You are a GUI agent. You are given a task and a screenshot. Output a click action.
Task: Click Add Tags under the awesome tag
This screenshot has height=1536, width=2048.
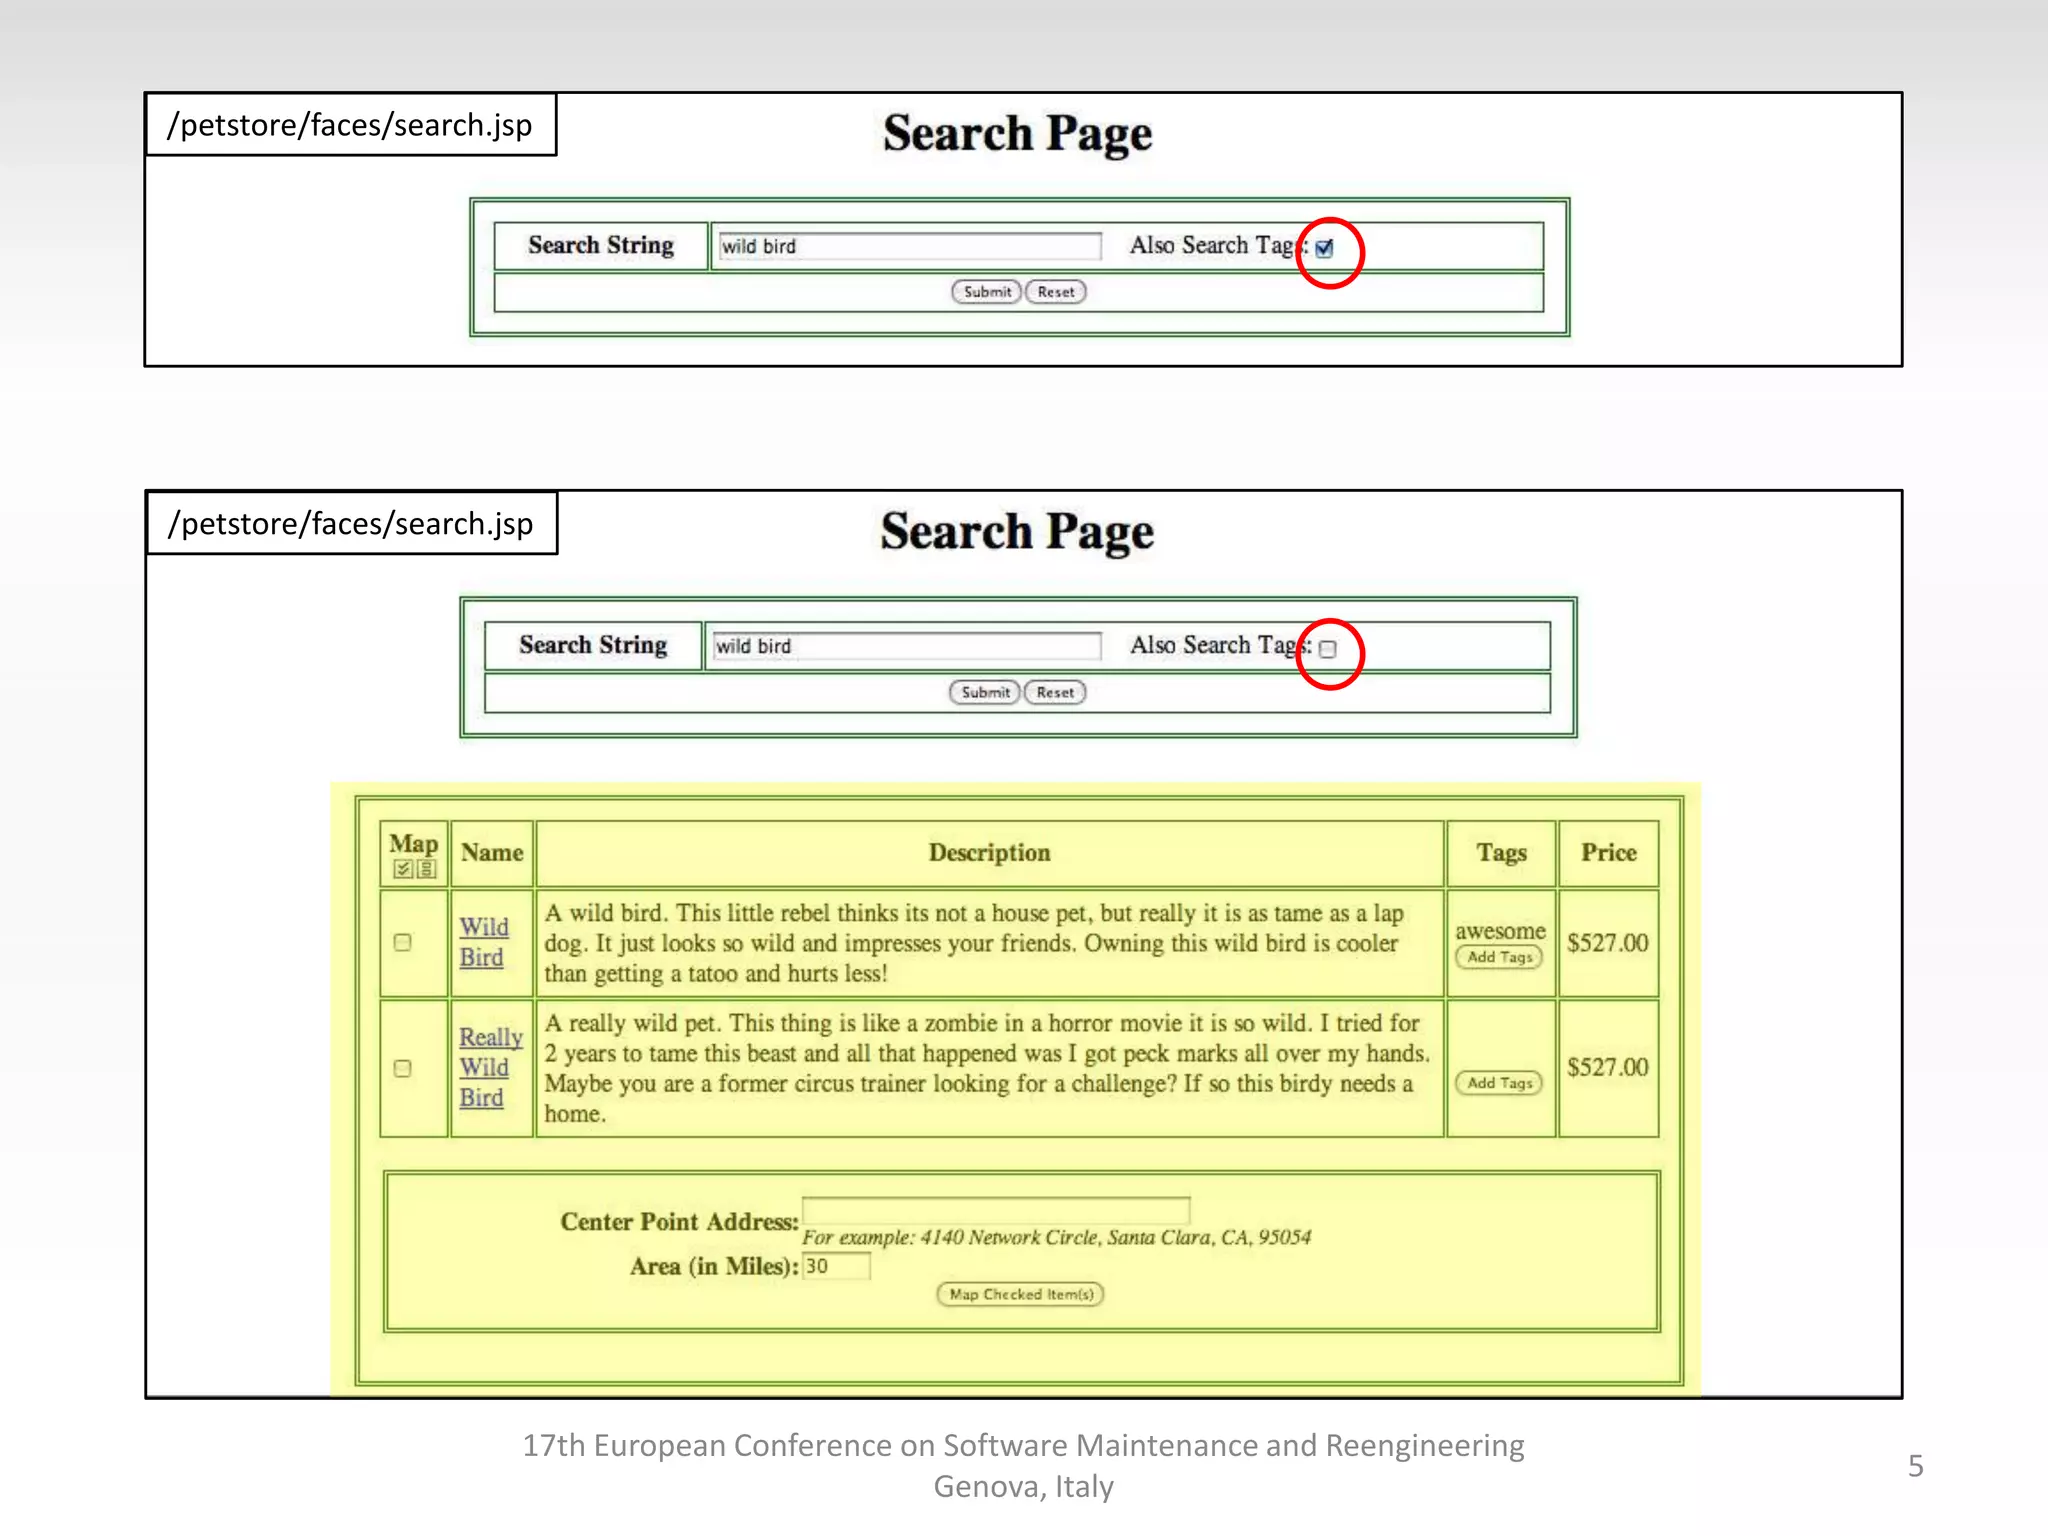[x=1499, y=957]
